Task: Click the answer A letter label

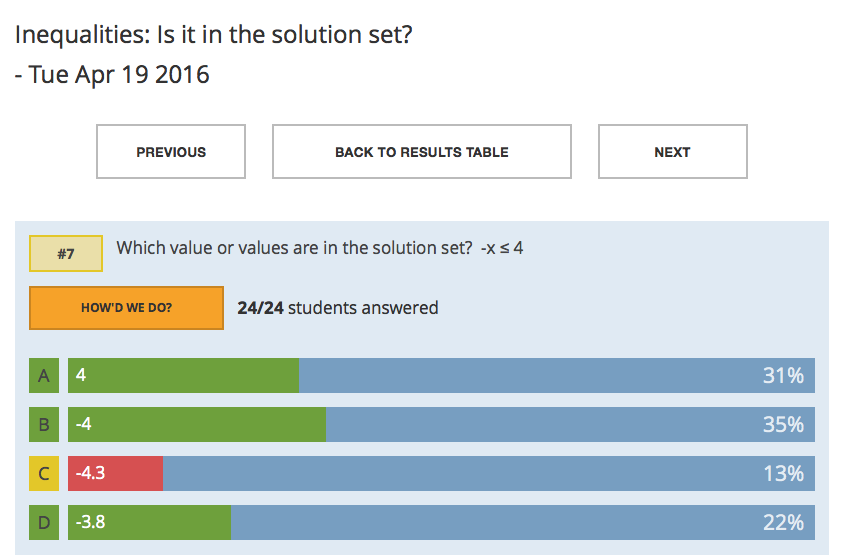Action: point(44,376)
